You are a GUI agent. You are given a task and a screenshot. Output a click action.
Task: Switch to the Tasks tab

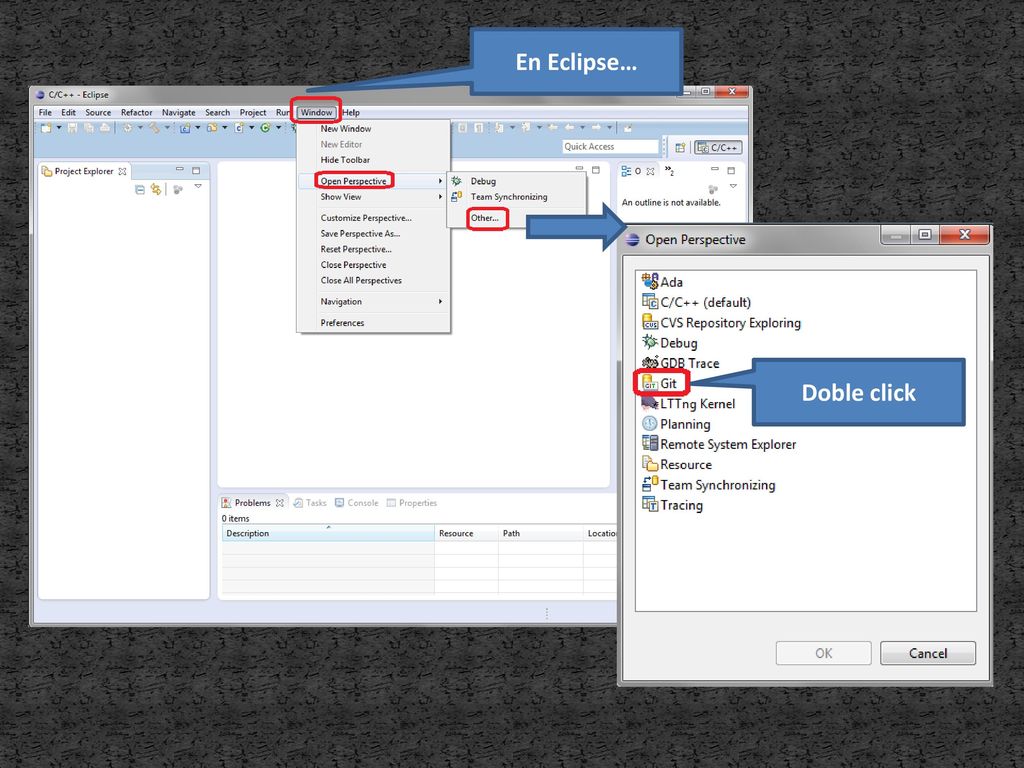click(310, 503)
